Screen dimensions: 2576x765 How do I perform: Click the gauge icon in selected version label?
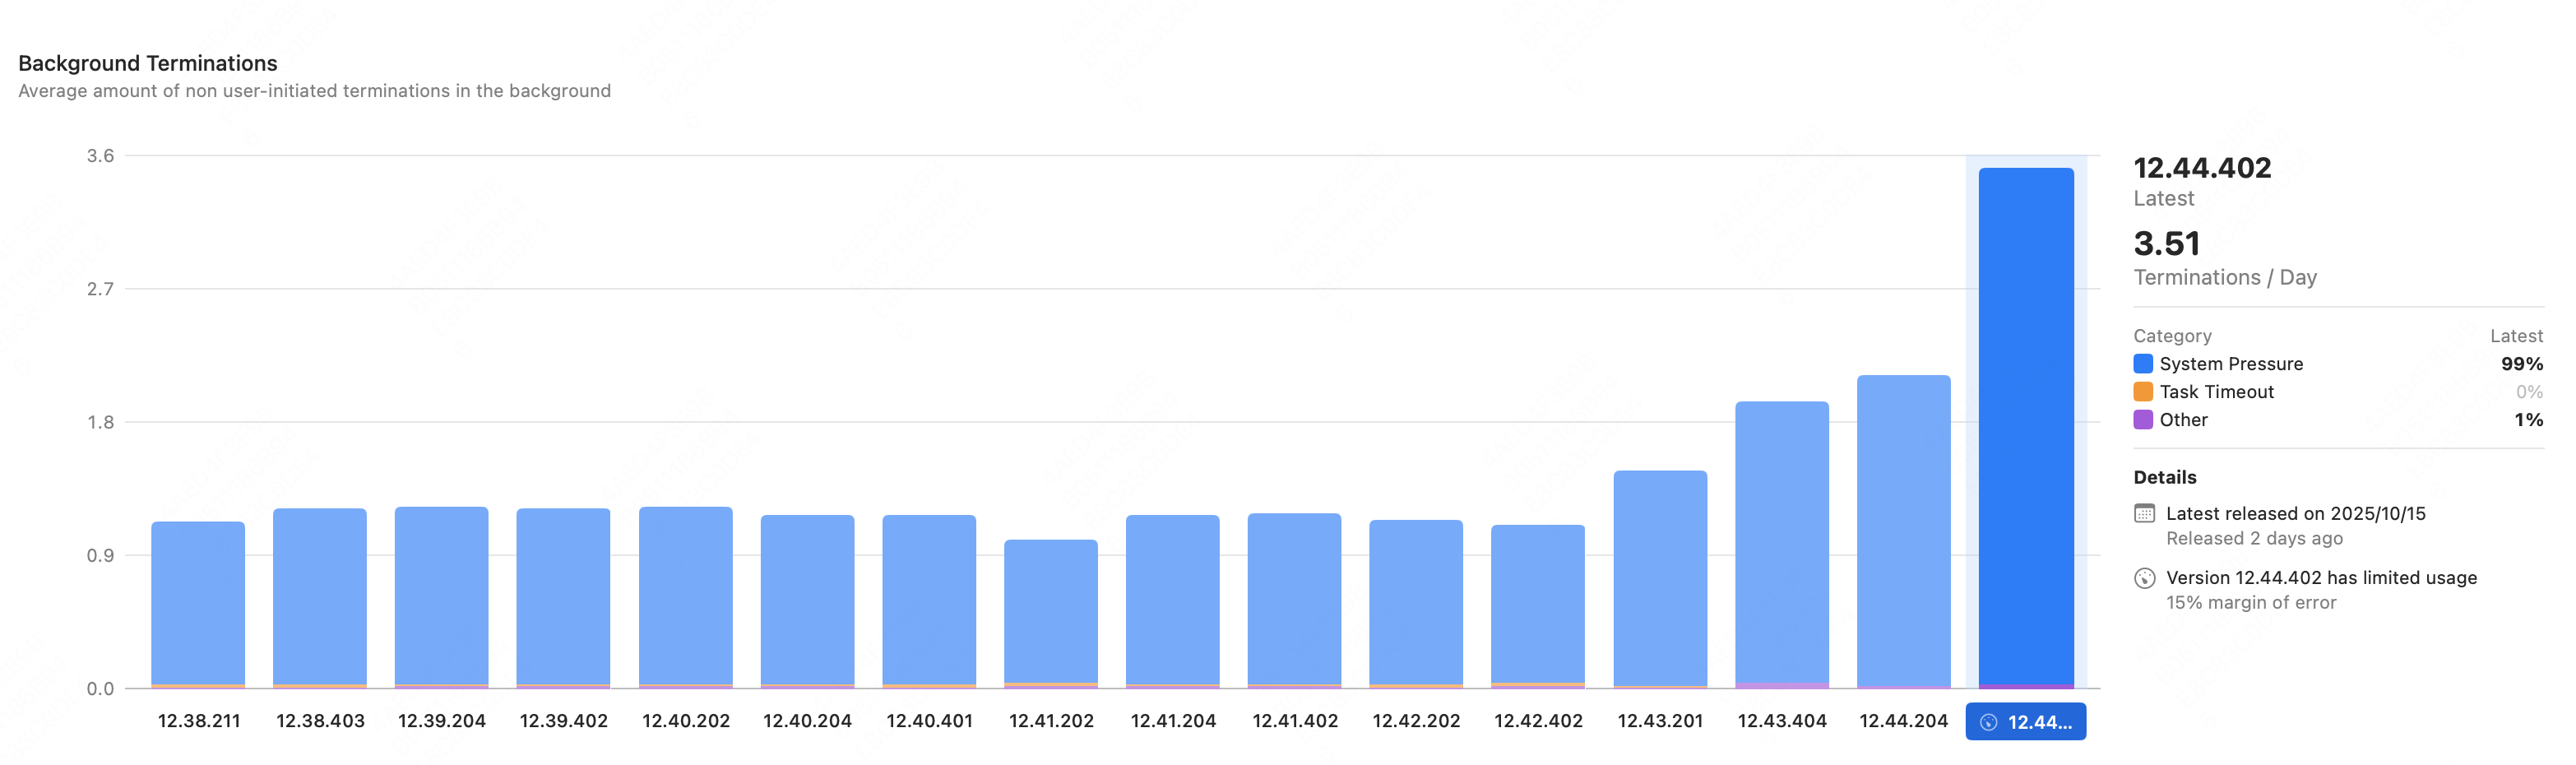pos(1988,722)
